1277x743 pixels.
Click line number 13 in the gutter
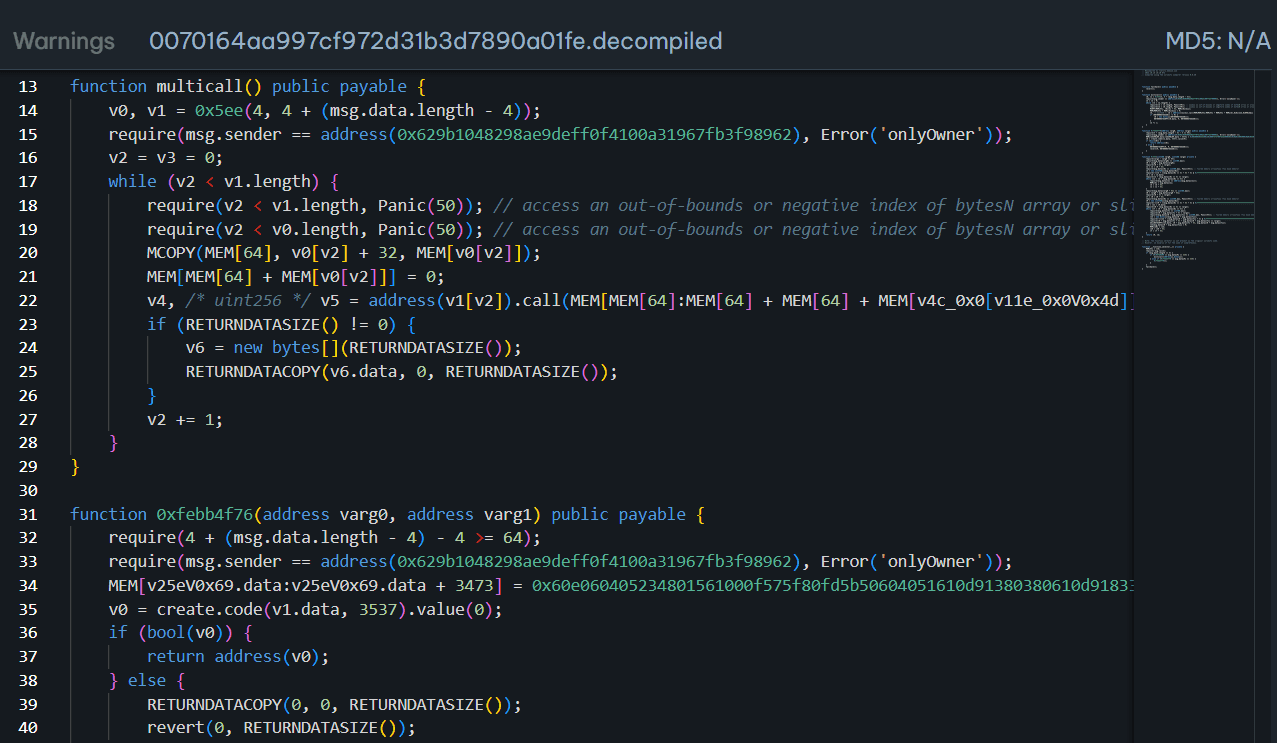tap(28, 86)
